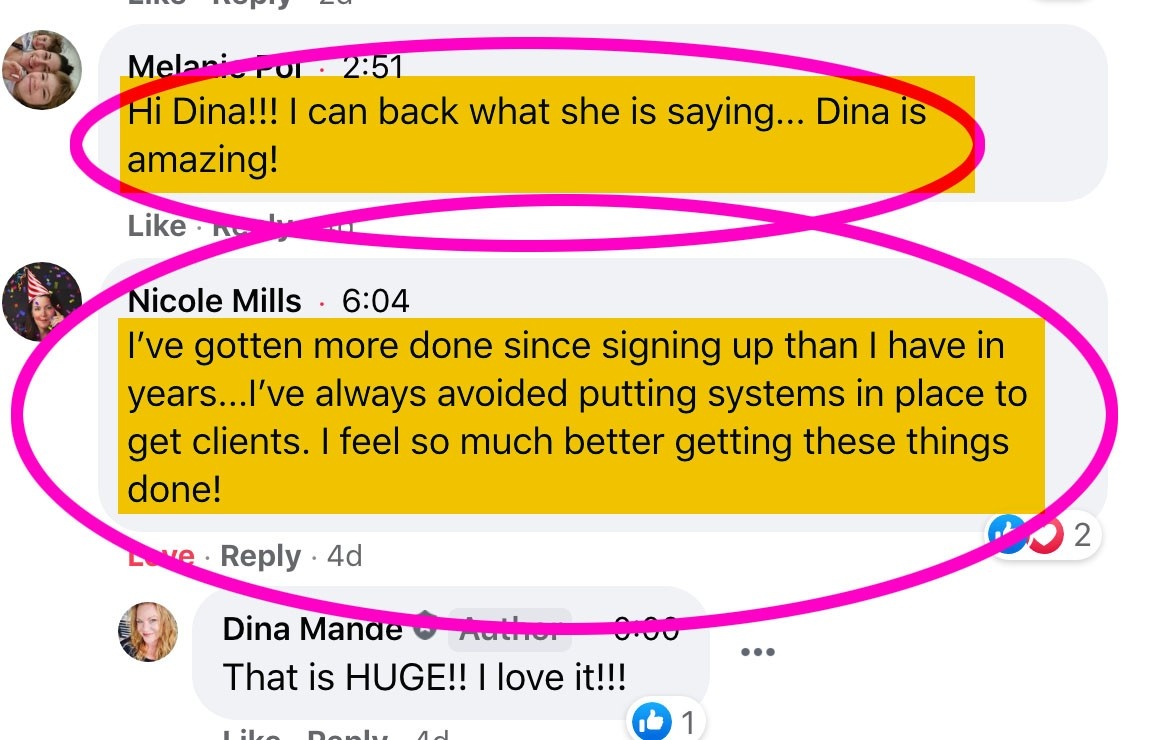Open reaction count 2 on Nicole's comment
Screen dimensions: 1164x740
pyautogui.click(x=1082, y=535)
